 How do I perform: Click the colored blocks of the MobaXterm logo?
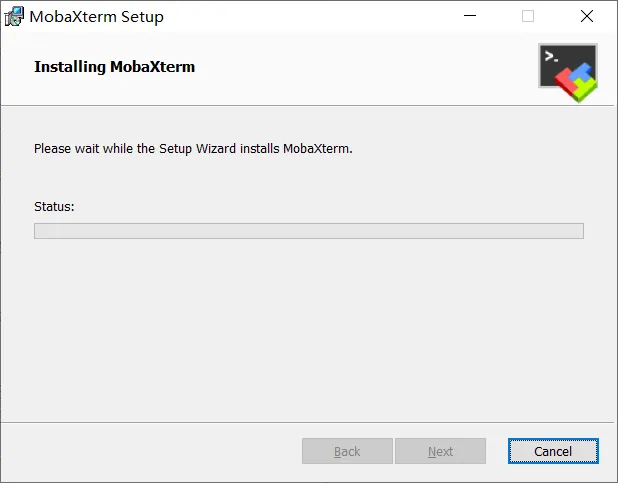pyautogui.click(x=576, y=82)
